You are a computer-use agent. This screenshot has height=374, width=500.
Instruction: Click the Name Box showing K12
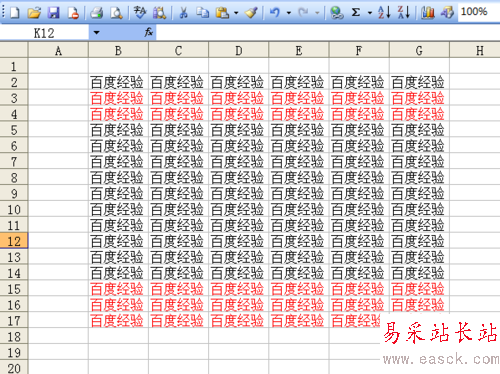tap(44, 33)
